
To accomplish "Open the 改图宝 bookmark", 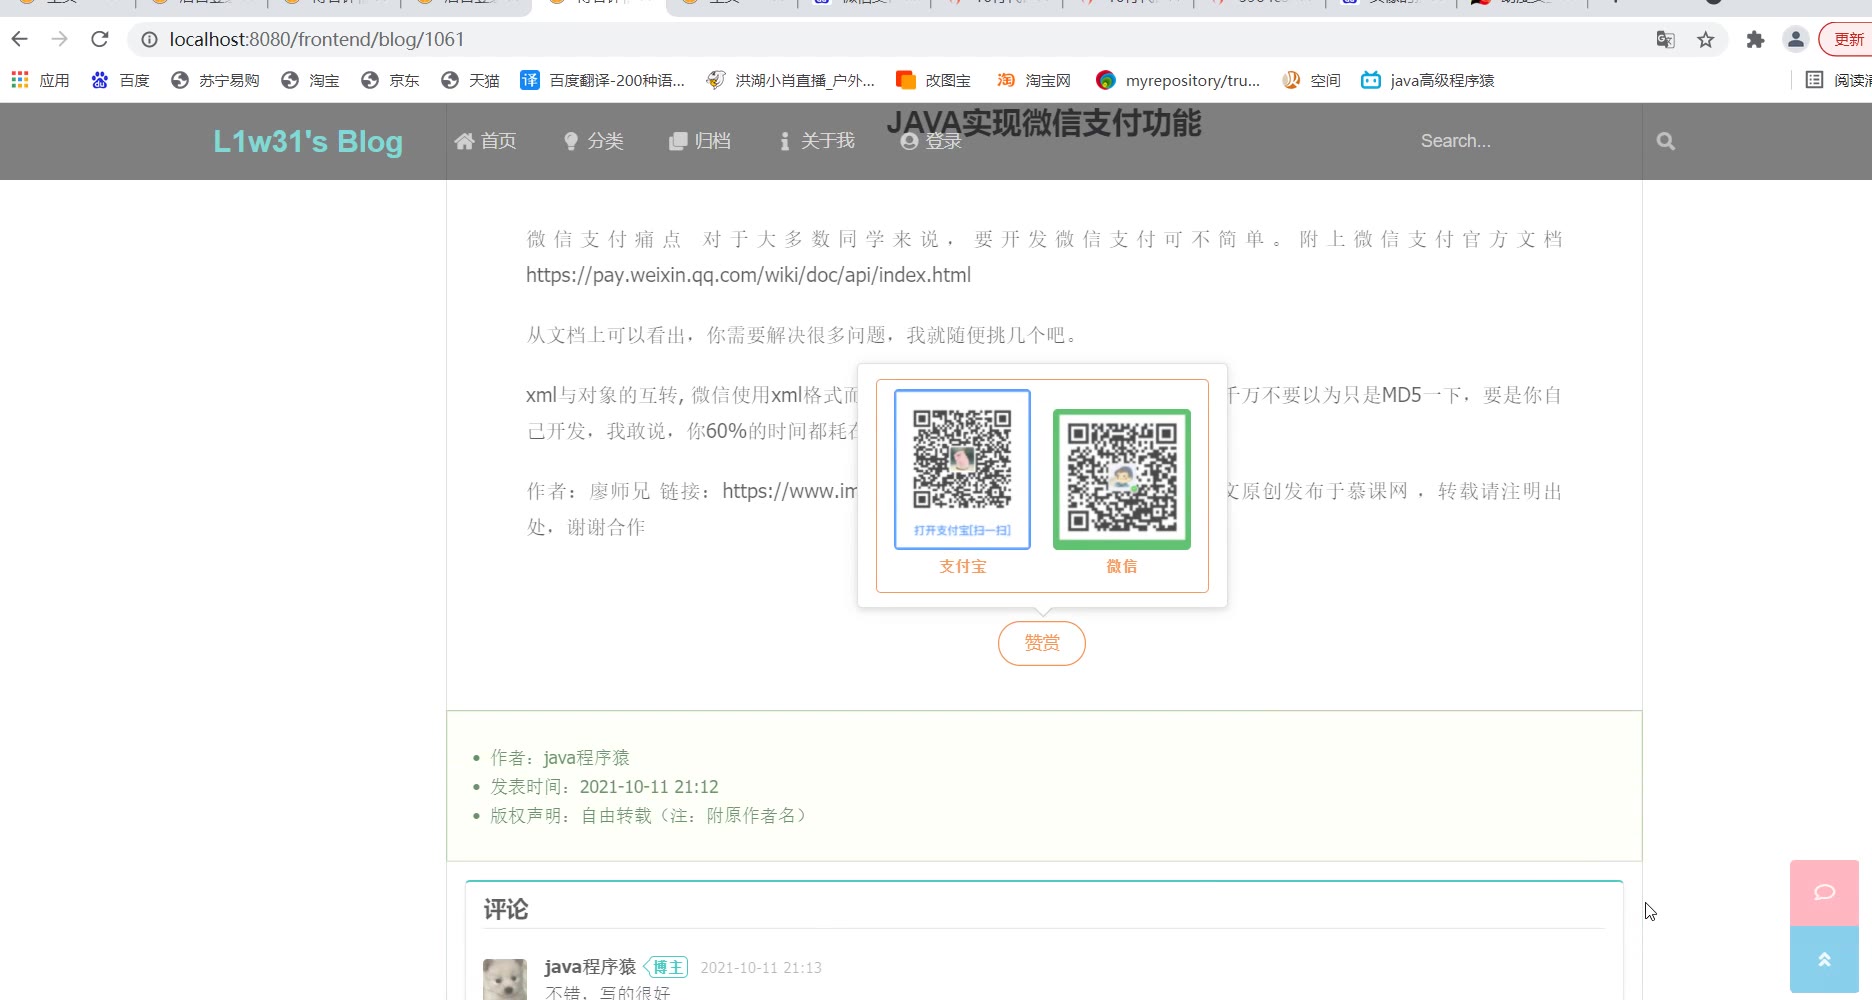I will (x=933, y=80).
